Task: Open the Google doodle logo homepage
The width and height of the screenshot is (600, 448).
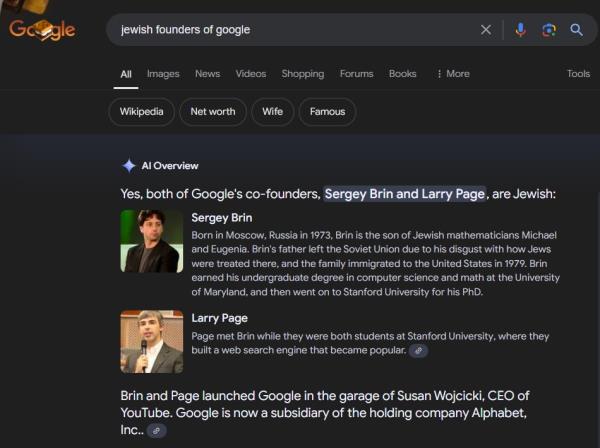Action: pos(42,29)
